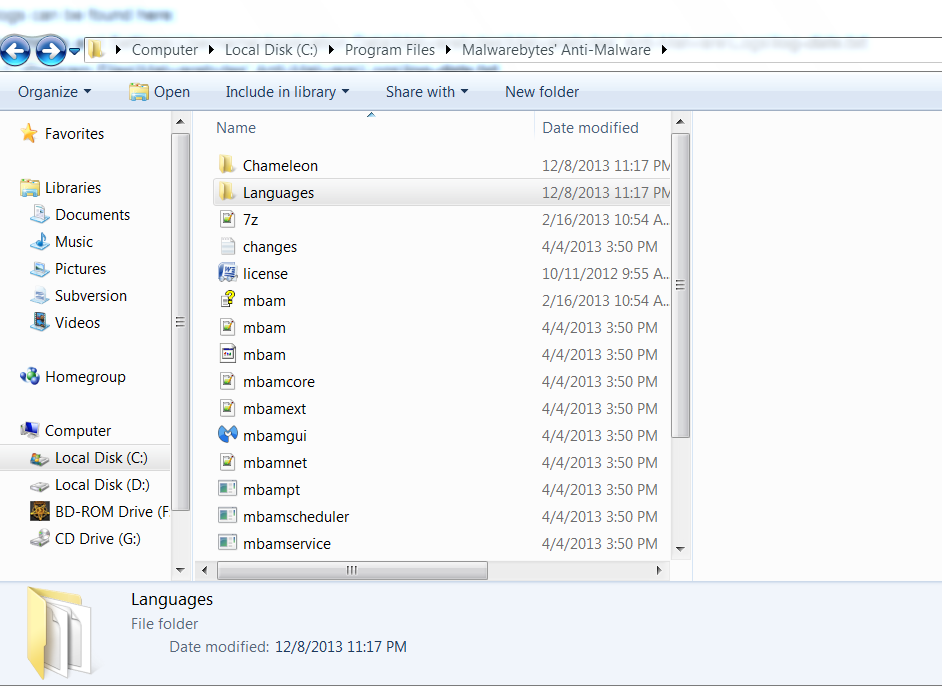942x688 pixels.
Task: Select the mbamgui application
Action: click(275, 436)
